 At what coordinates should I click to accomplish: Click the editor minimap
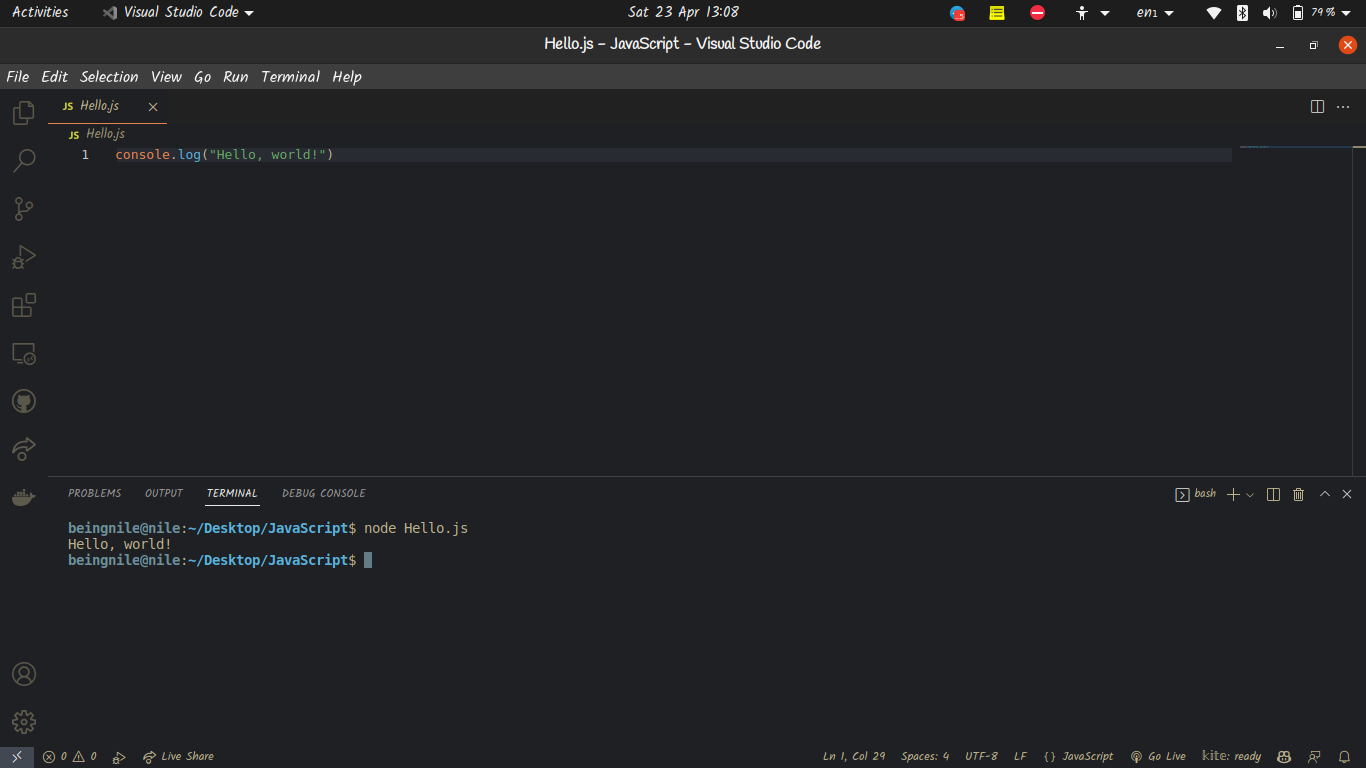(1295, 148)
